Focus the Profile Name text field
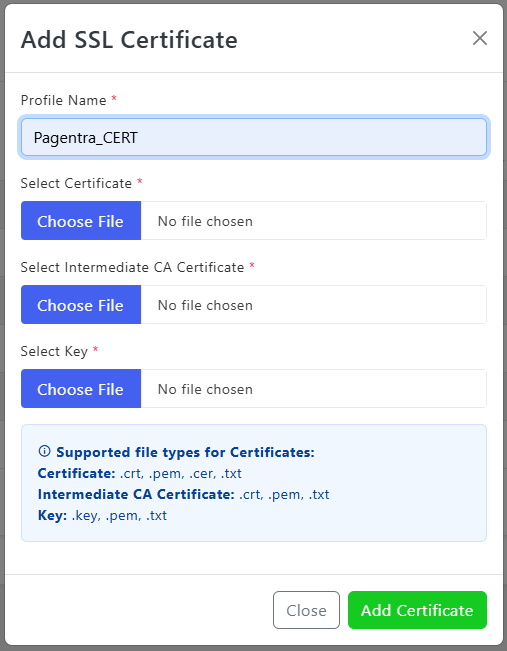The width and height of the screenshot is (507, 651). 254,137
